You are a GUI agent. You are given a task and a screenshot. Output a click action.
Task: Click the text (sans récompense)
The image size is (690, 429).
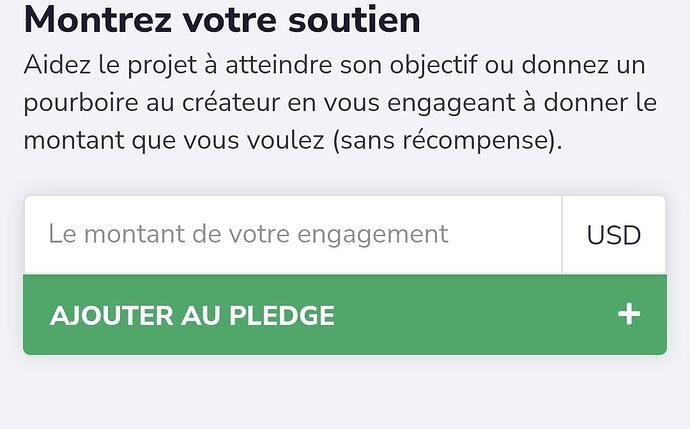447,140
